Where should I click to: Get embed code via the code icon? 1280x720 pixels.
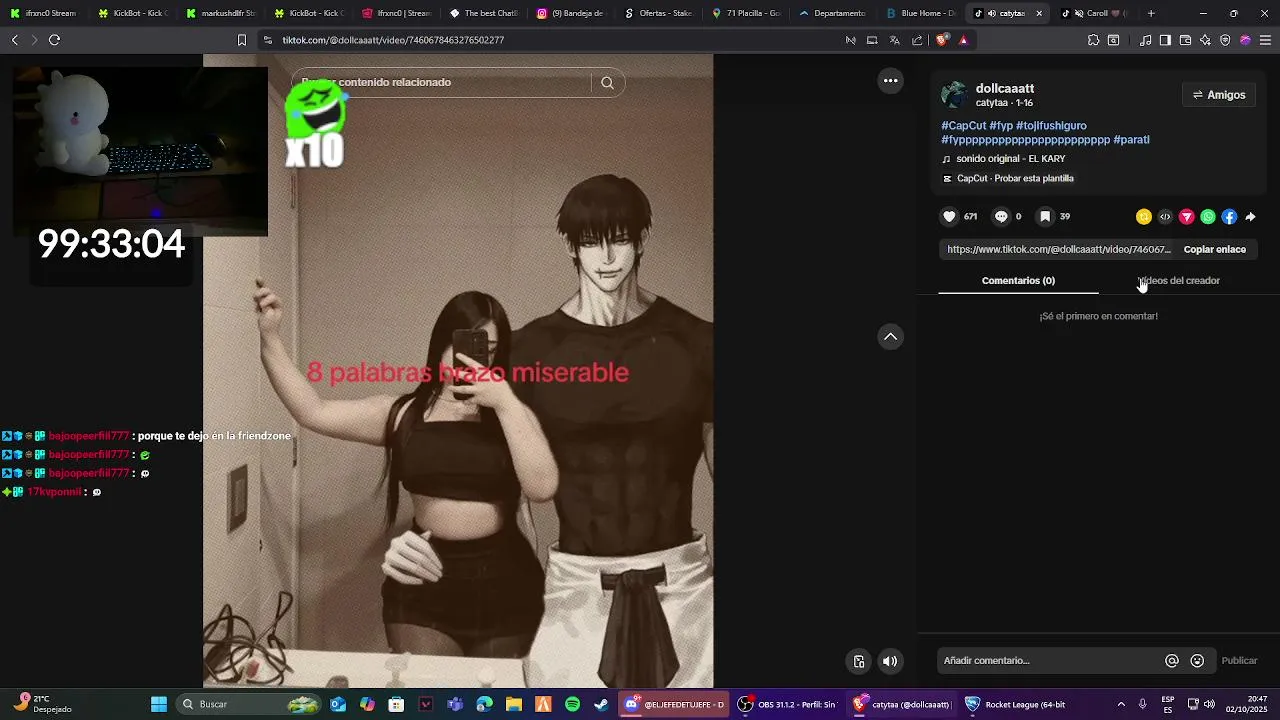(1165, 217)
